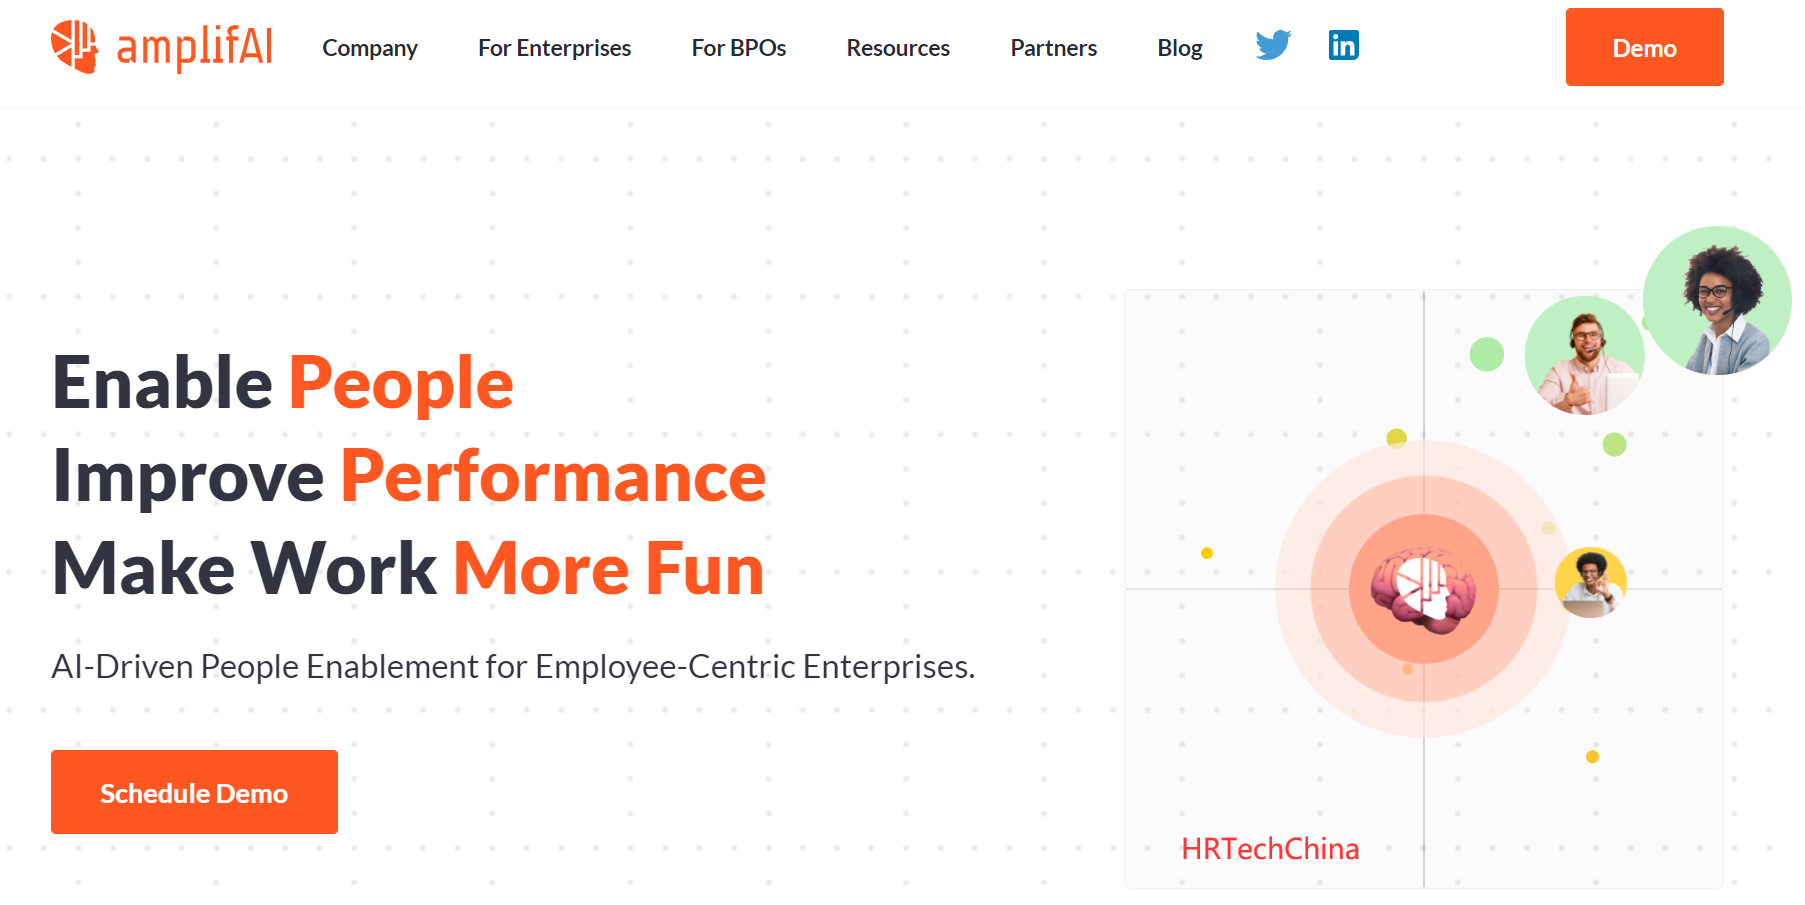Click the large green dot near the avatars
Viewport: 1805px width, 905px height.
pos(1487,354)
